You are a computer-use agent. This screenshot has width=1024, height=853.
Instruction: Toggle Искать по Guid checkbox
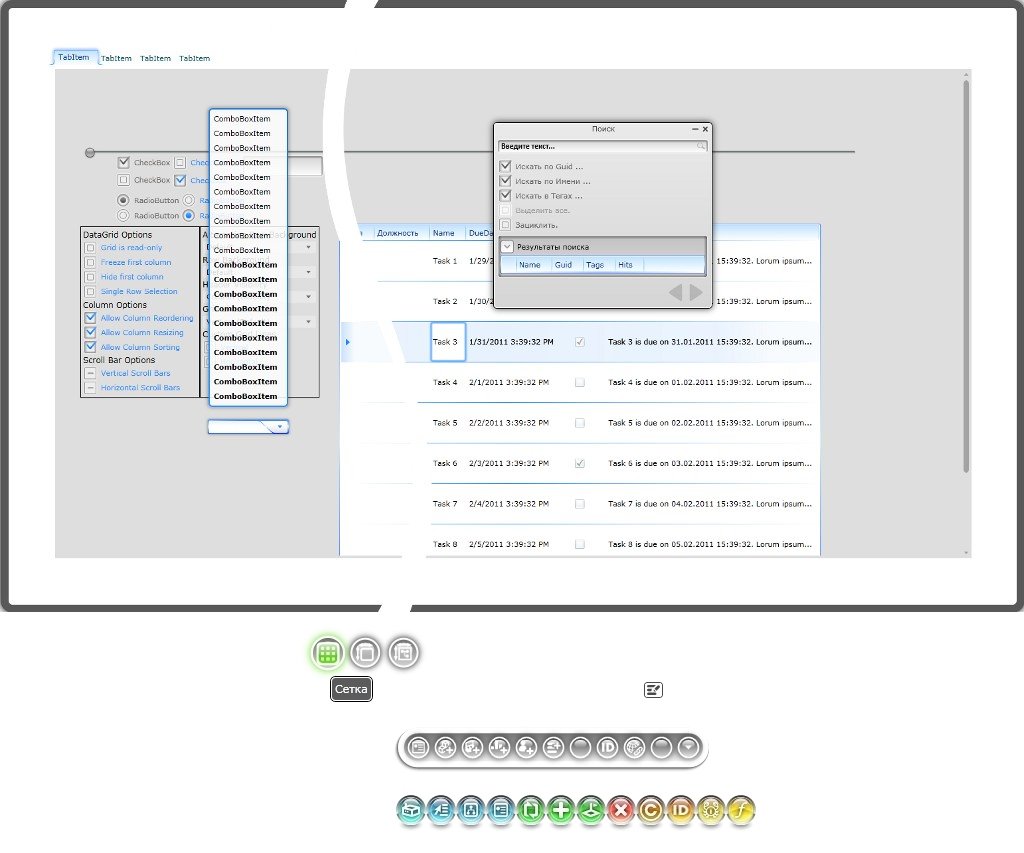(x=505, y=166)
